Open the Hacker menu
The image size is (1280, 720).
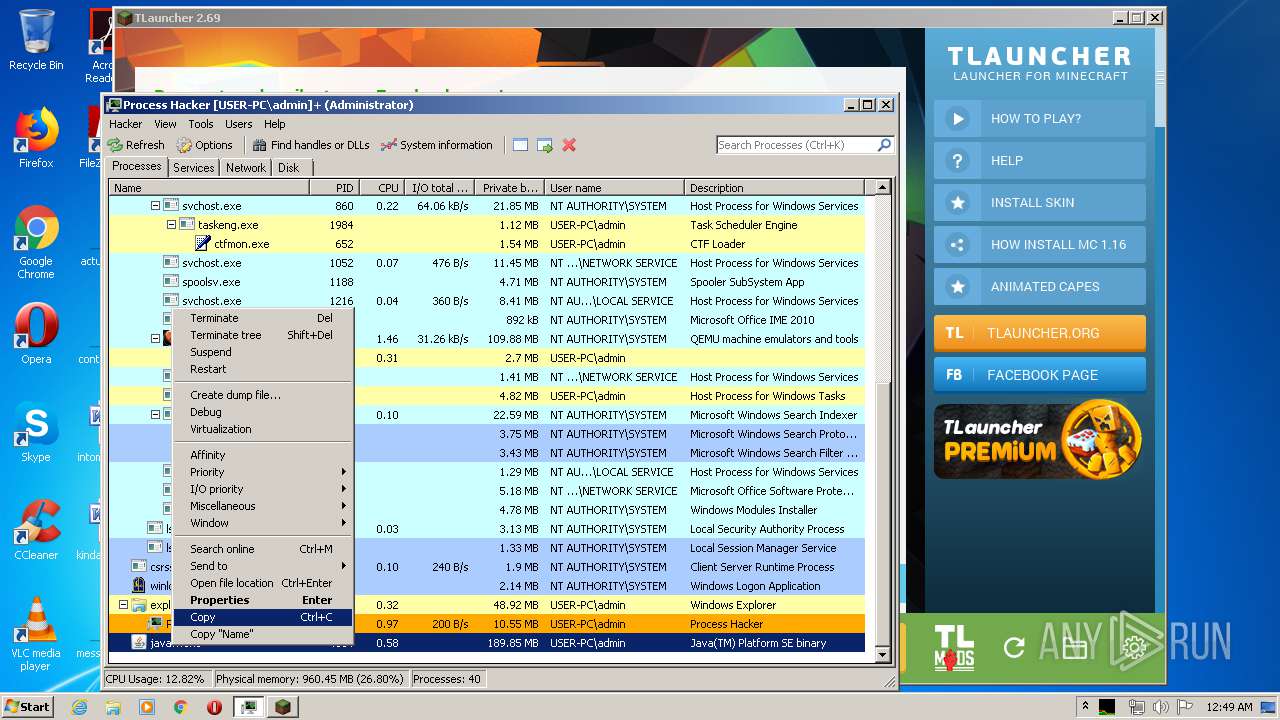(126, 124)
